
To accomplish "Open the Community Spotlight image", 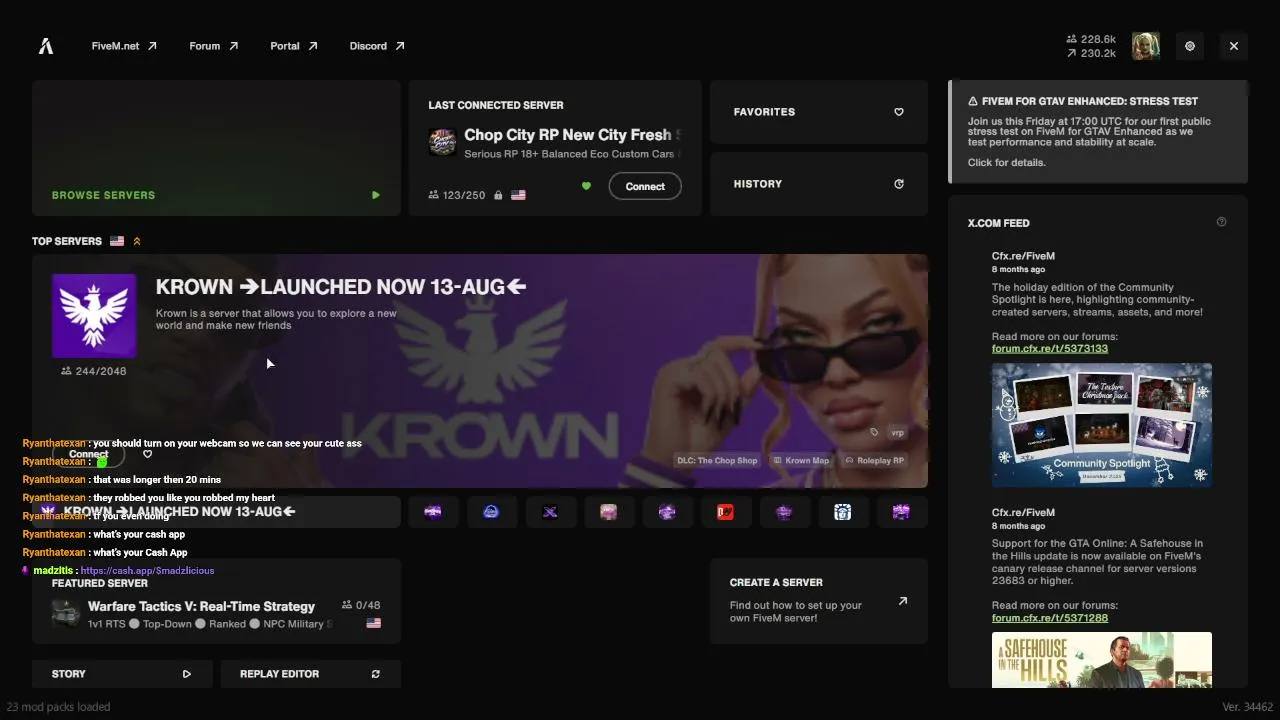I will pyautogui.click(x=1102, y=425).
